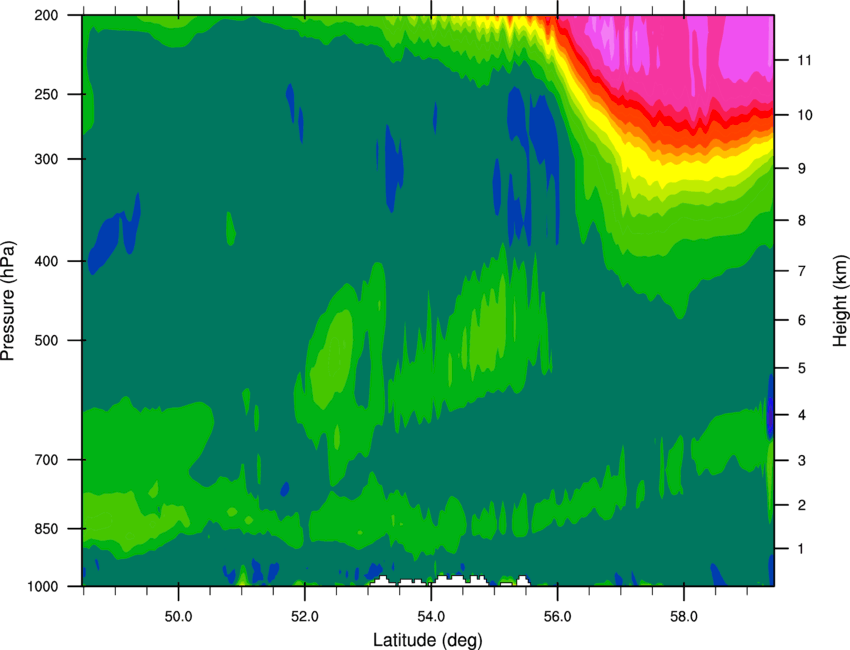Click the 4 km height label
The image size is (850, 650).
click(801, 415)
